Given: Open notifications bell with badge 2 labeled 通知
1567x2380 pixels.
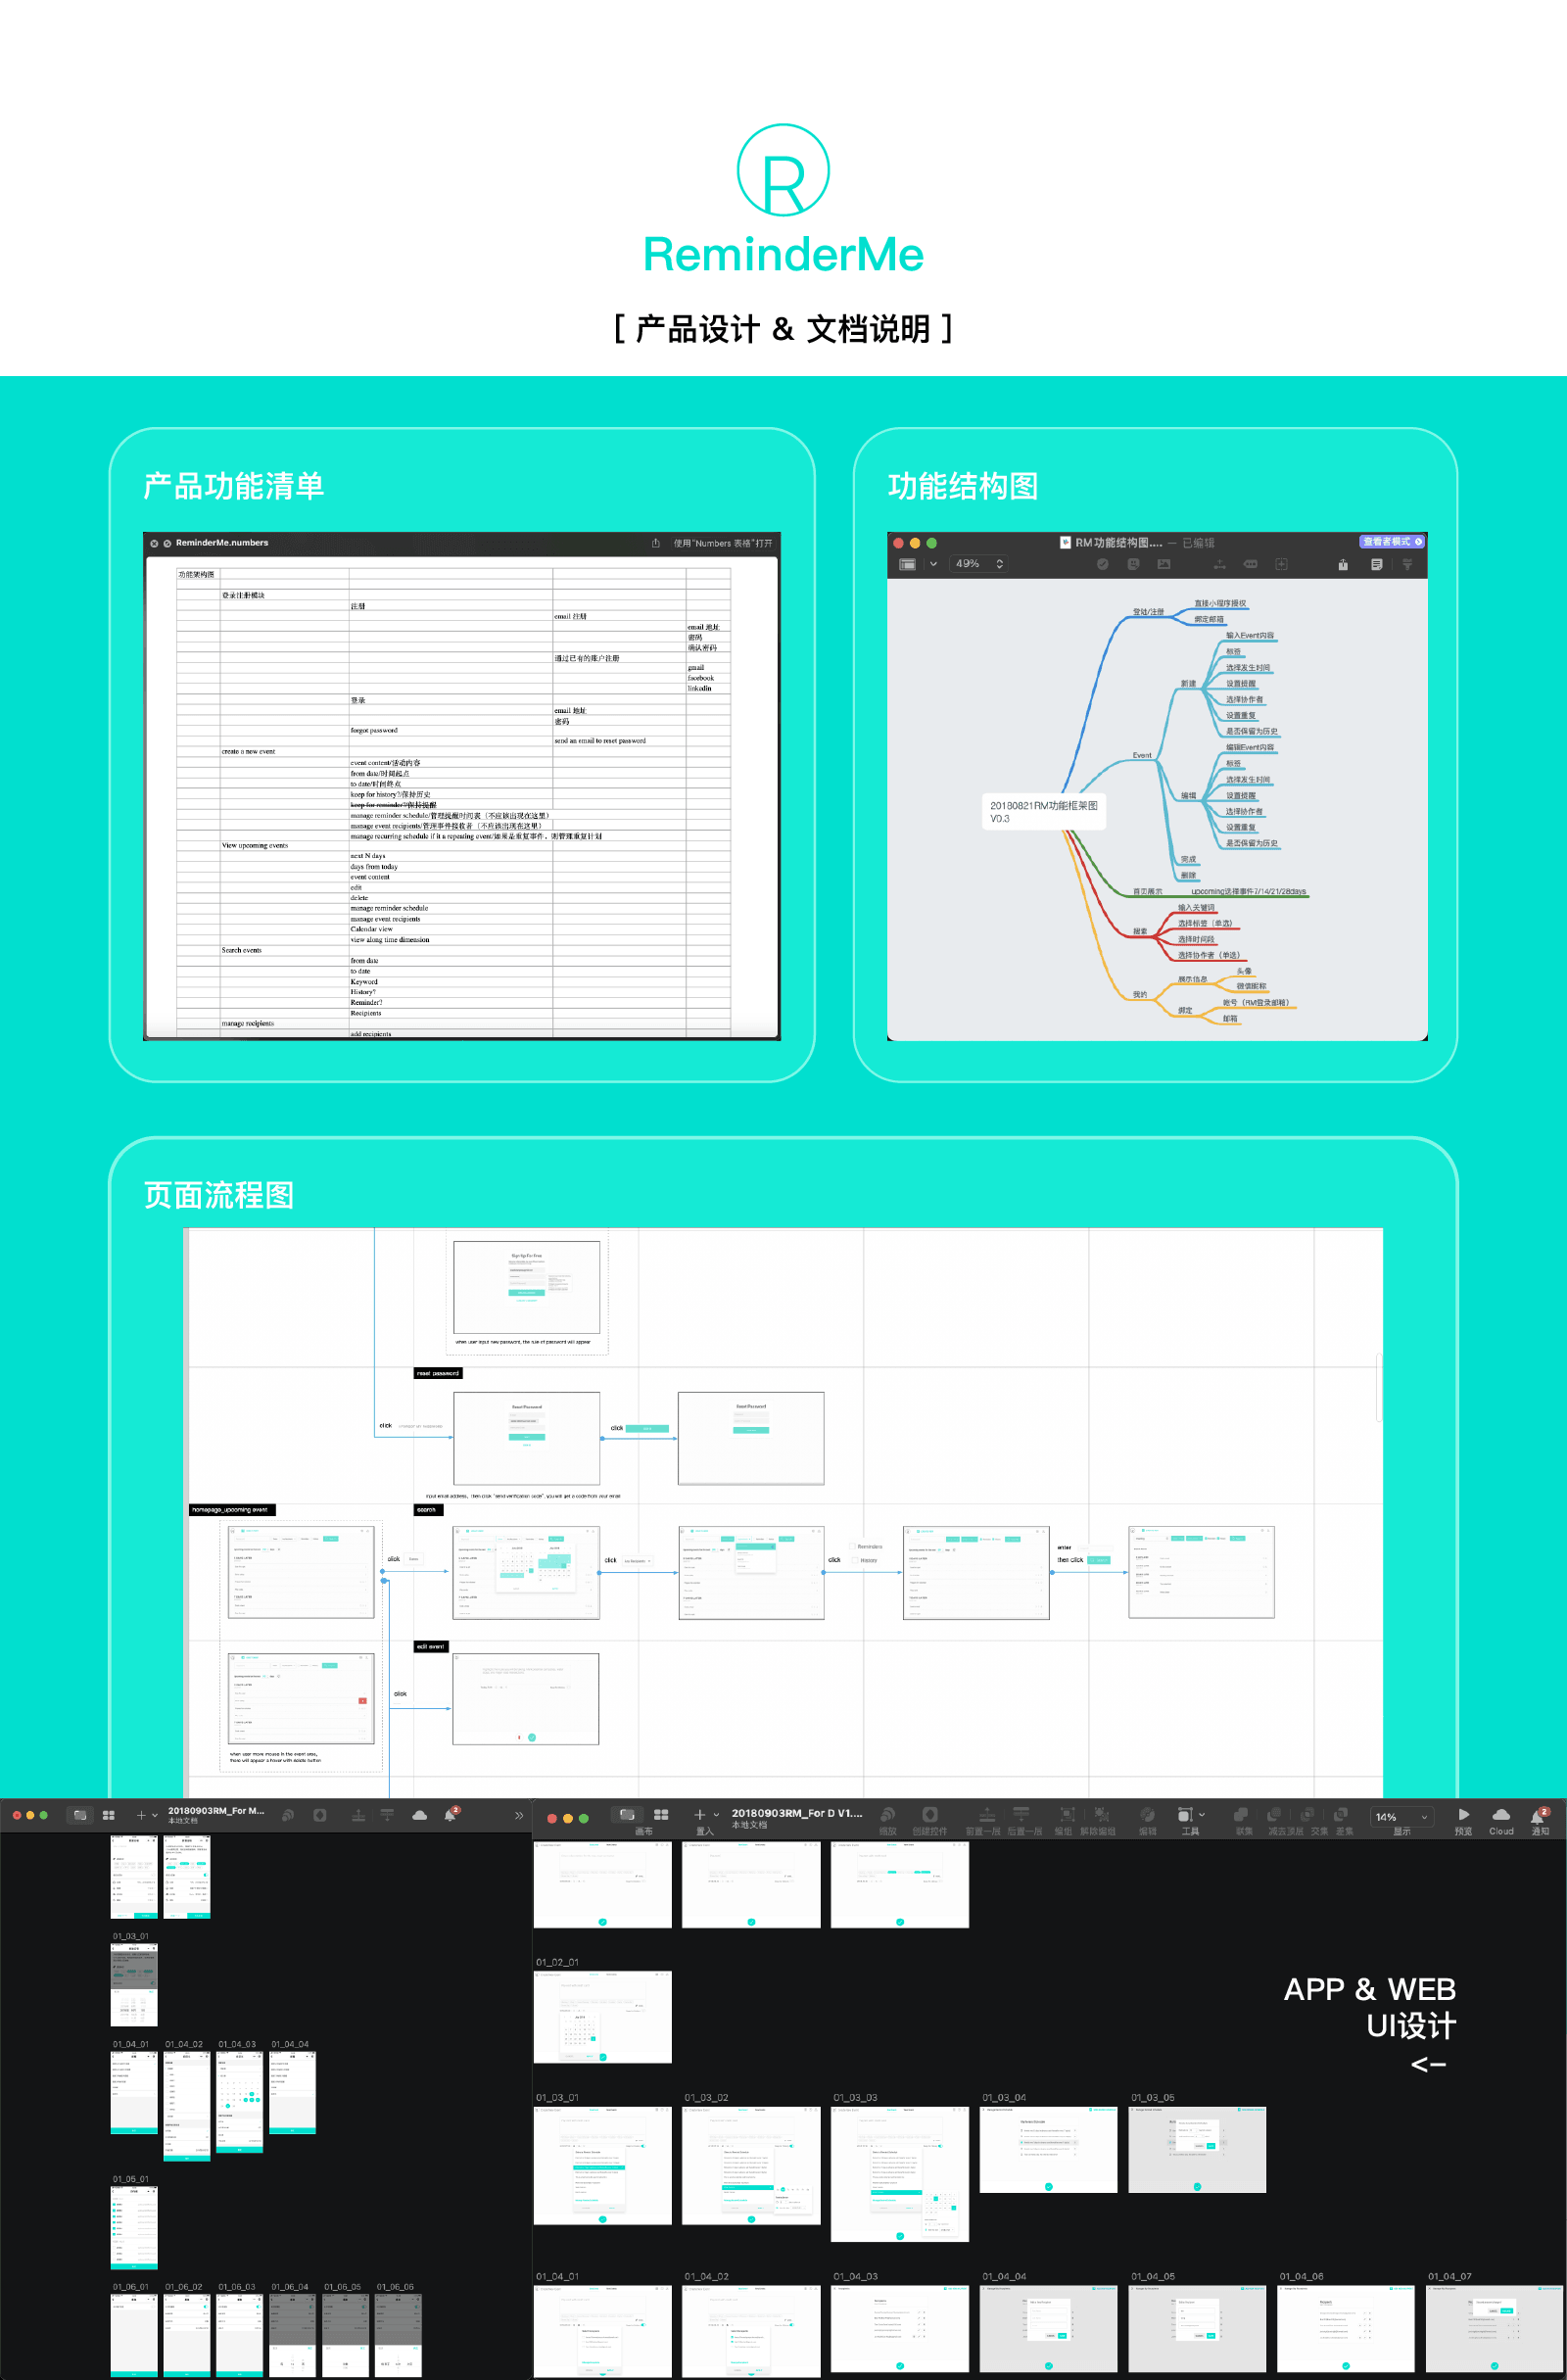Looking at the screenshot, I should 1539,1815.
